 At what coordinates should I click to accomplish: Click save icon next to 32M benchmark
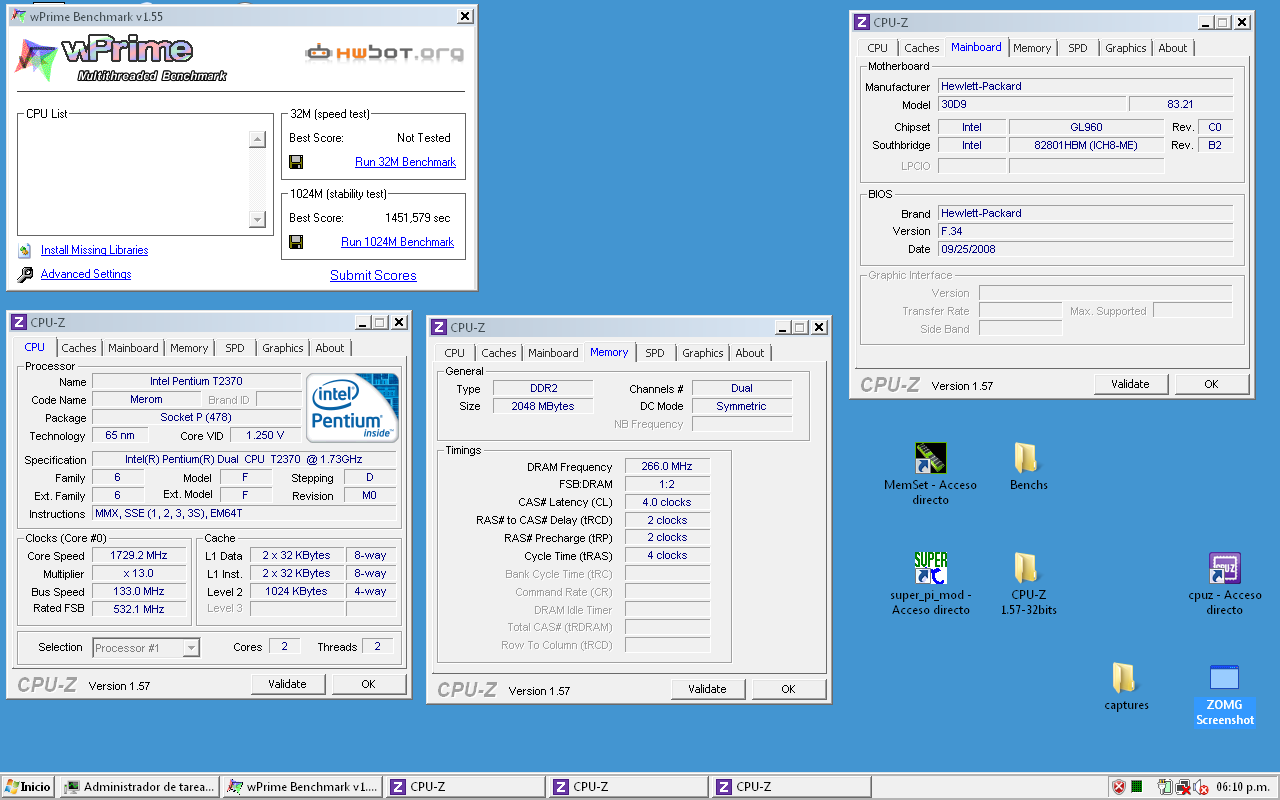click(x=296, y=162)
